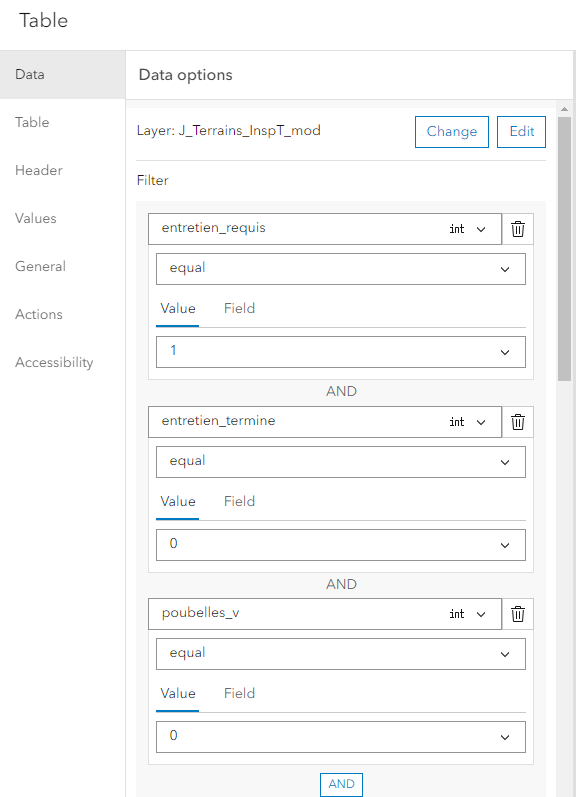Click the Change layer button
Screen dimensions: 576x797
[x=451, y=132]
